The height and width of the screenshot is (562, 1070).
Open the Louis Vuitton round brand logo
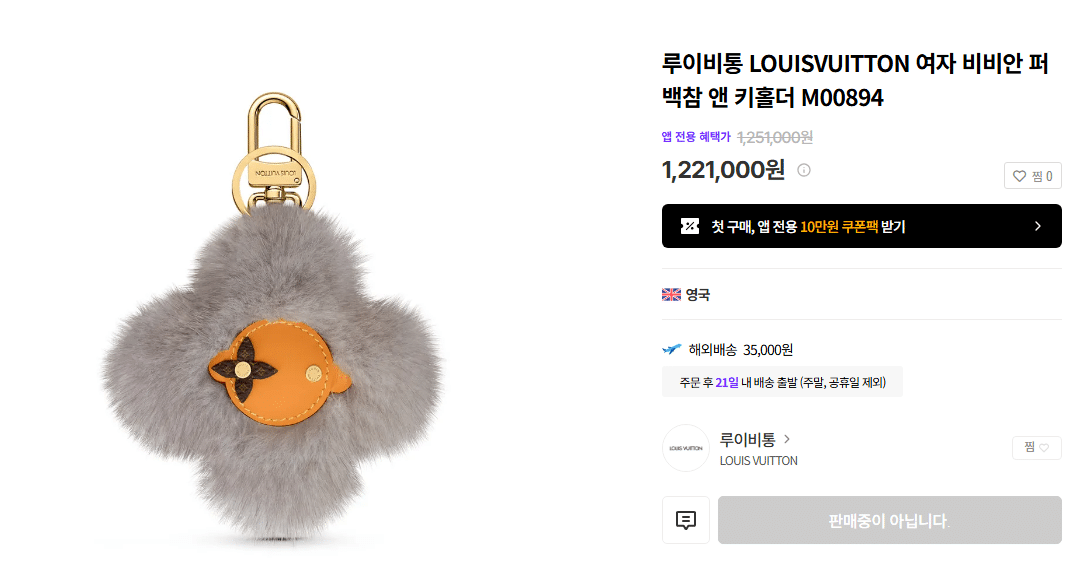(686, 448)
